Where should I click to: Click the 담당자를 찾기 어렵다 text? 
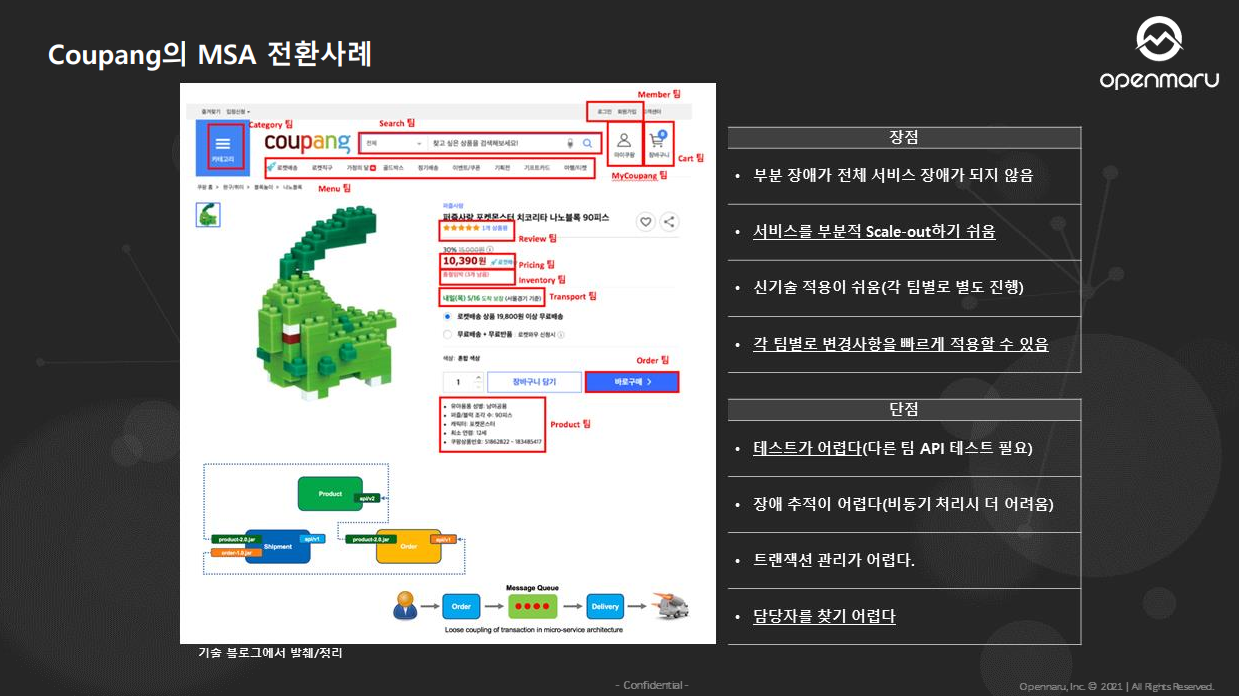(x=824, y=616)
